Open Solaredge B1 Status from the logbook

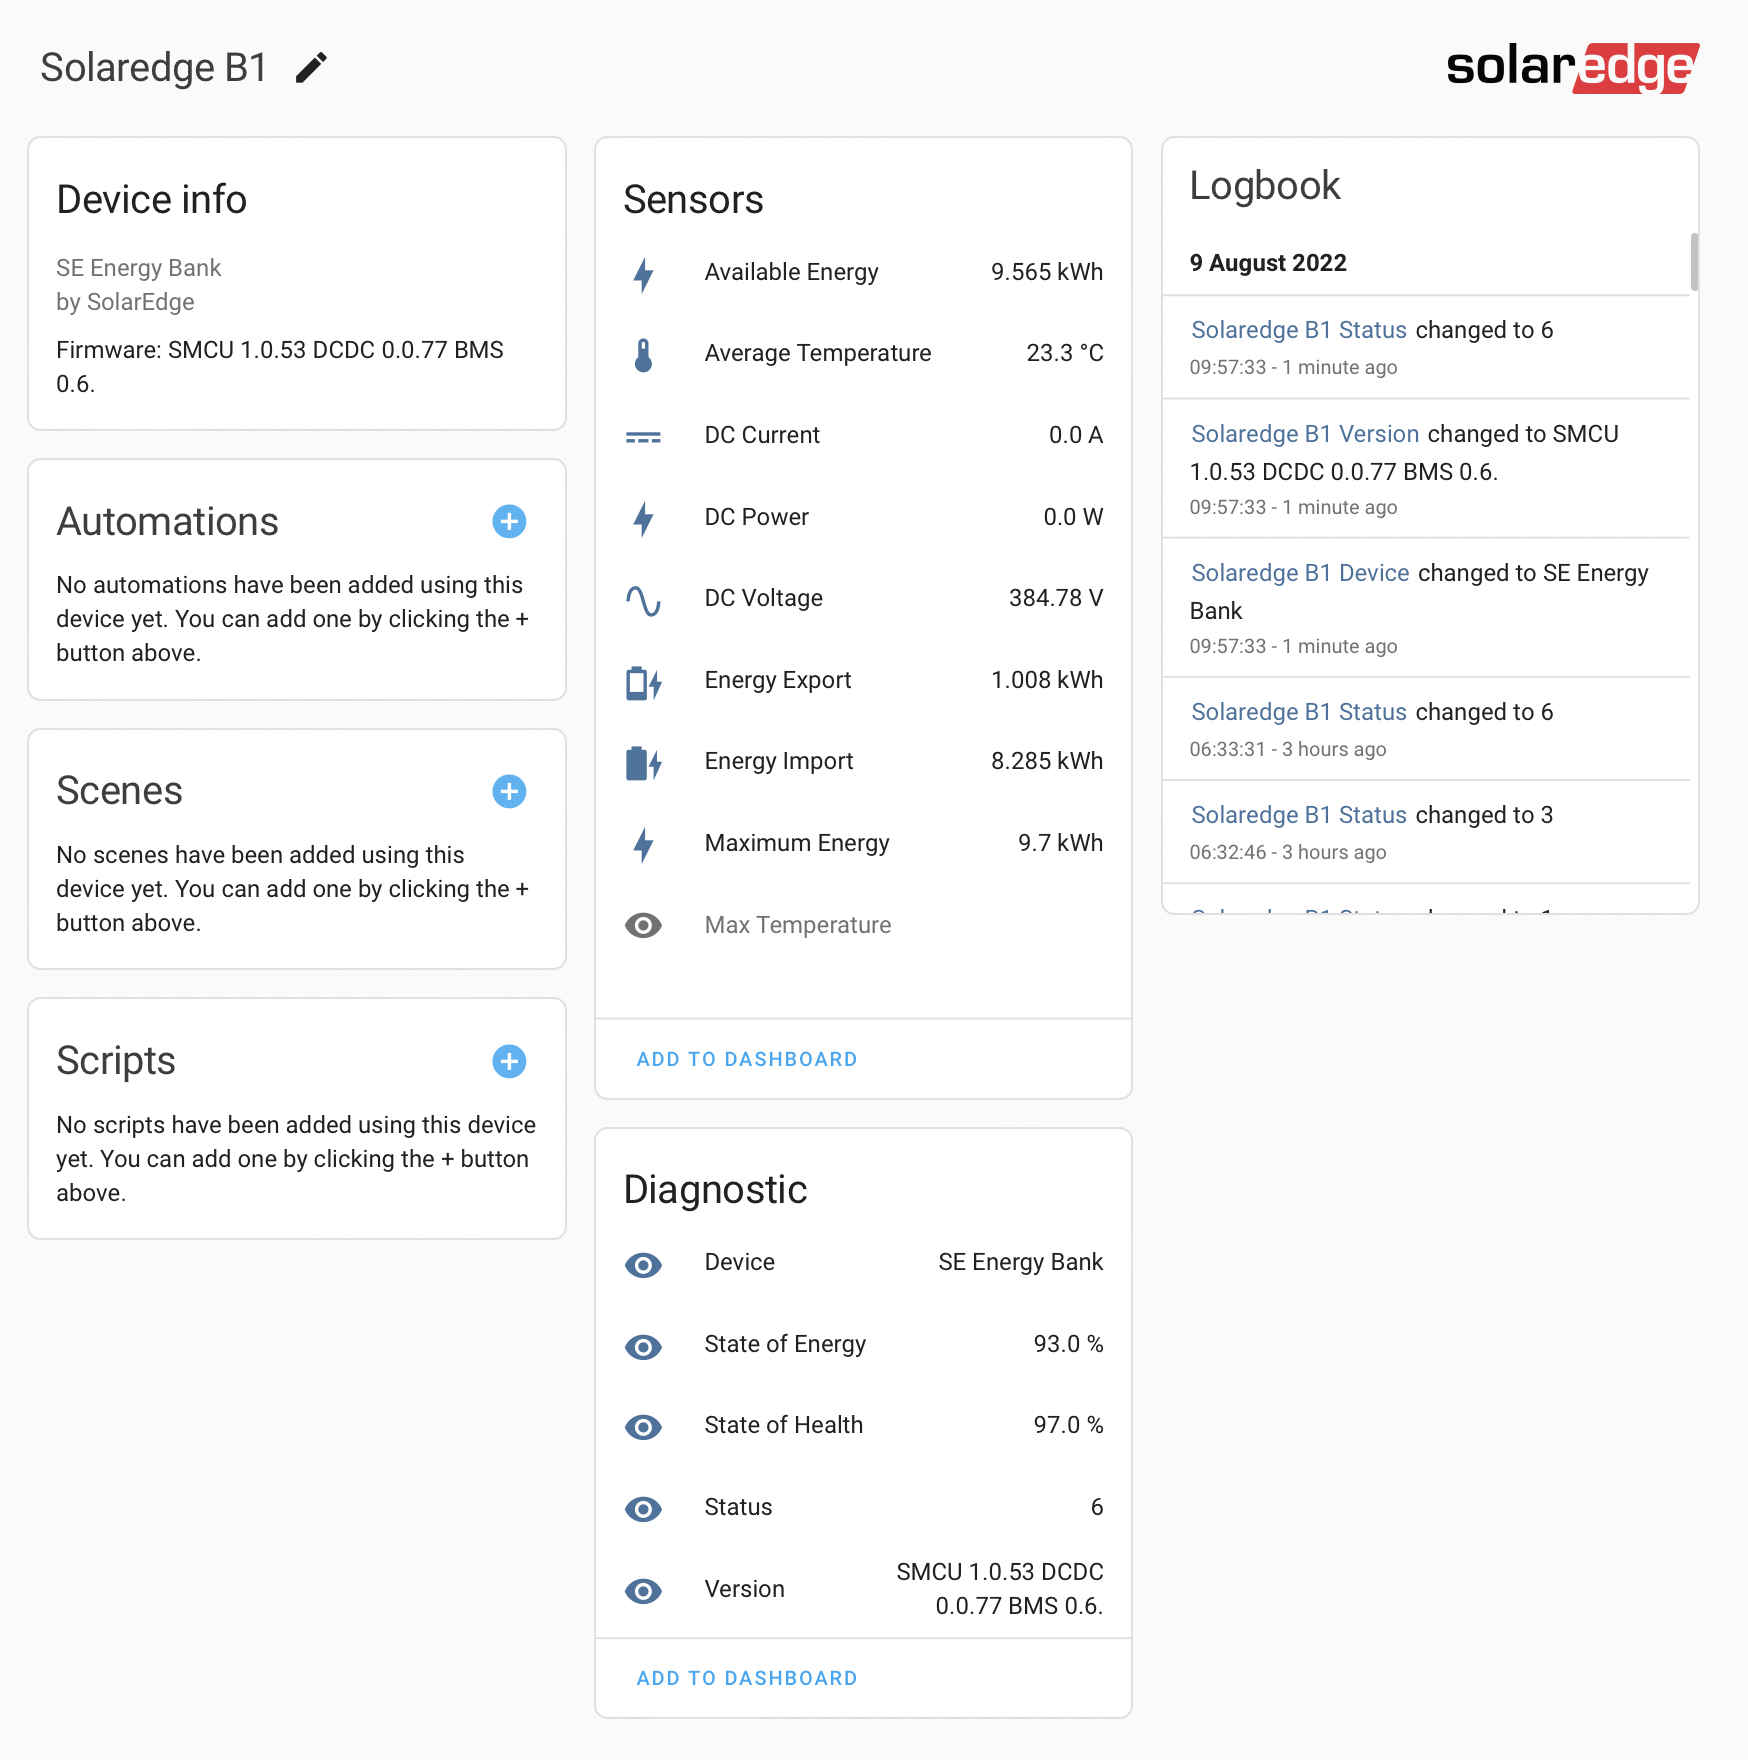point(1298,330)
